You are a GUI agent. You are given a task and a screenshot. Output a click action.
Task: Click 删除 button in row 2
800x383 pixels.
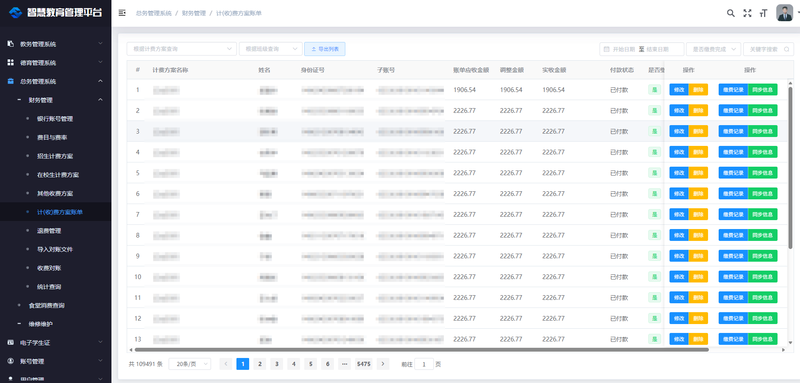coord(698,111)
